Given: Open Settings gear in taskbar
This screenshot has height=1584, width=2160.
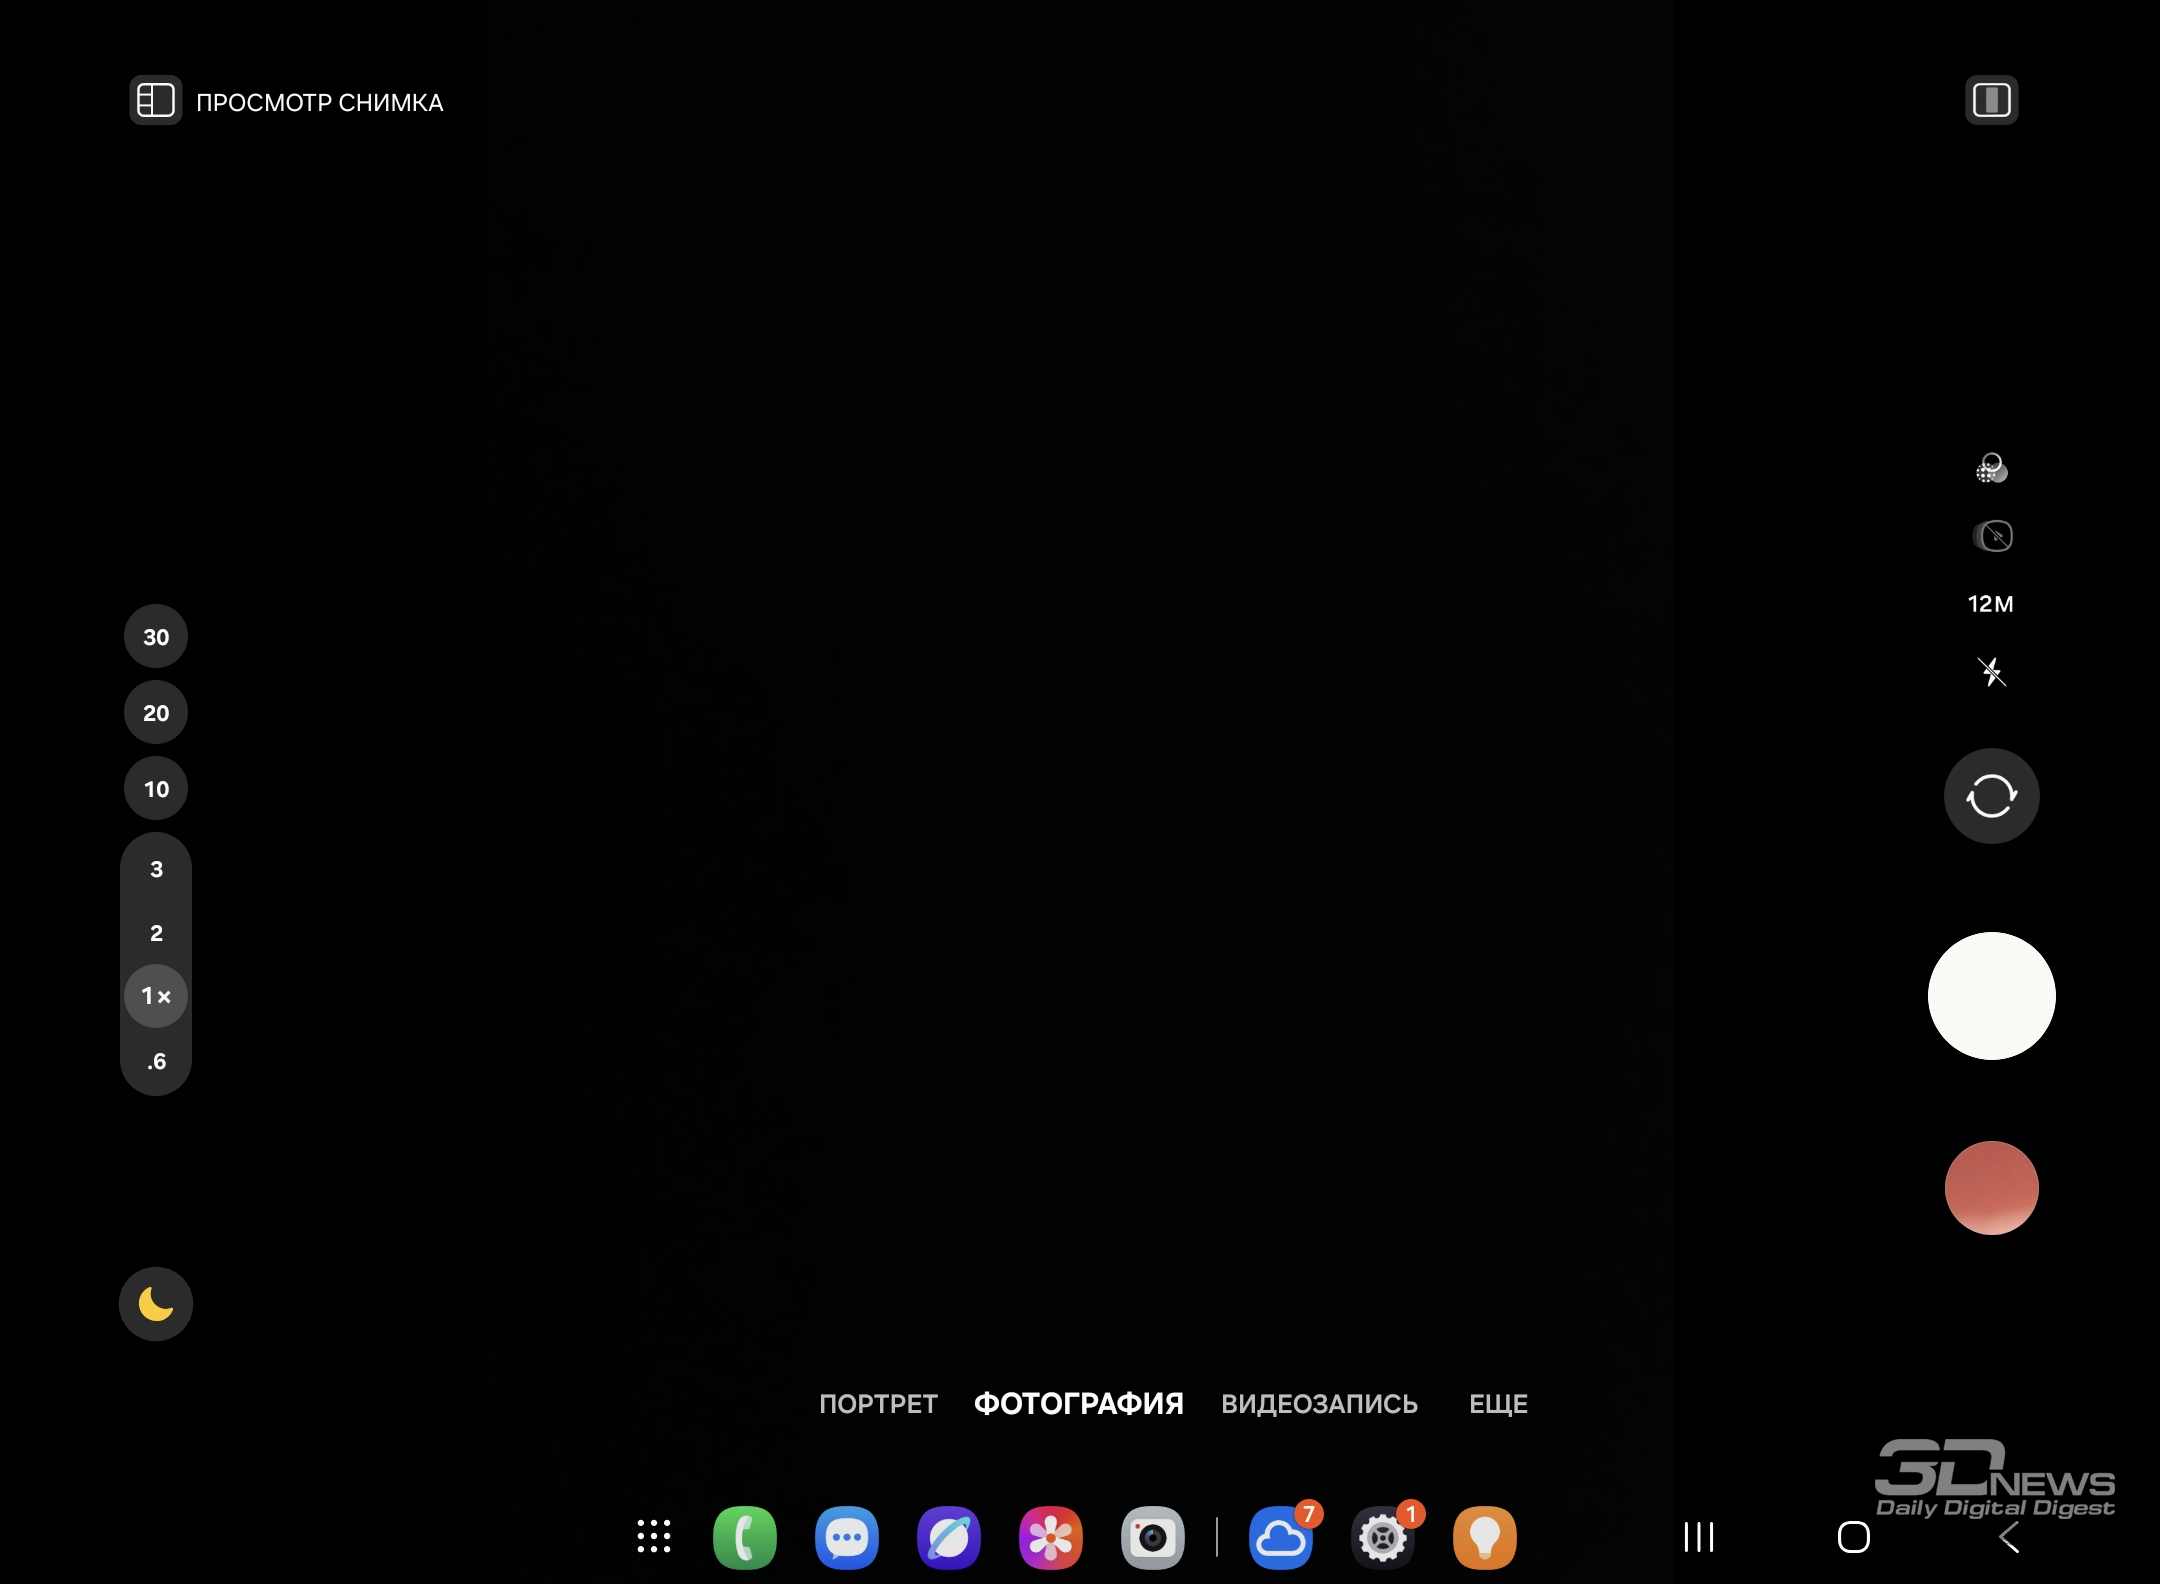Looking at the screenshot, I should tap(1382, 1537).
